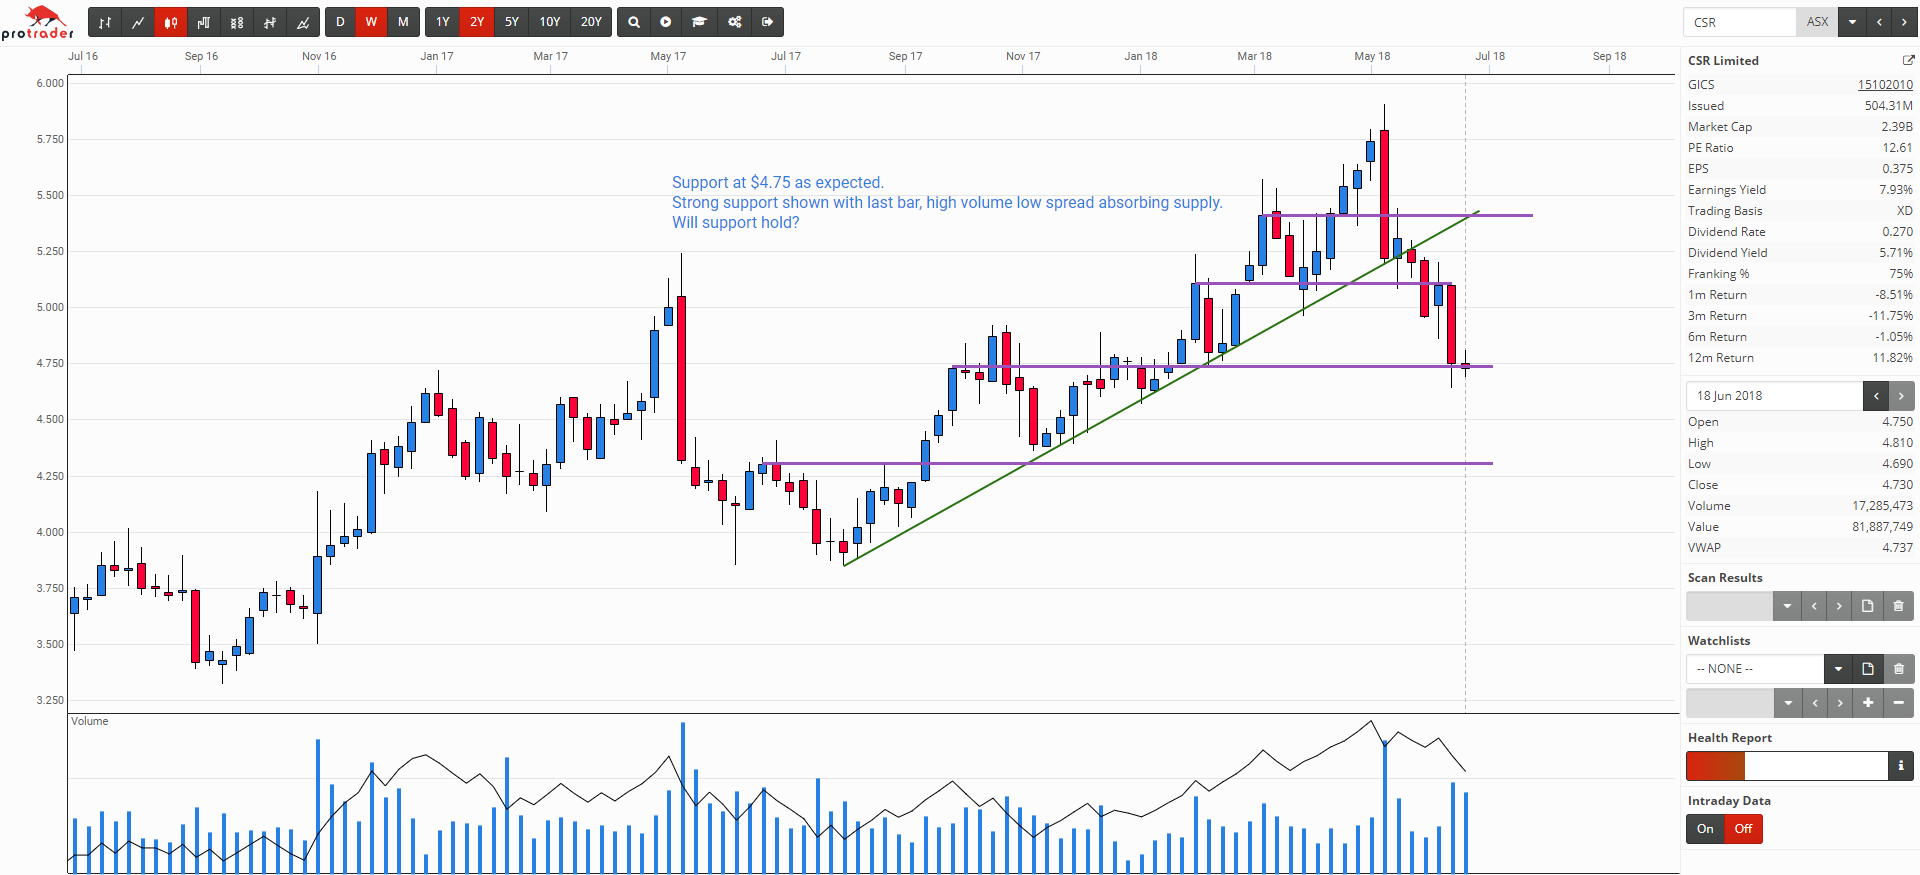Go to next watchlist stock
The image size is (1920, 875).
(x=1840, y=703)
